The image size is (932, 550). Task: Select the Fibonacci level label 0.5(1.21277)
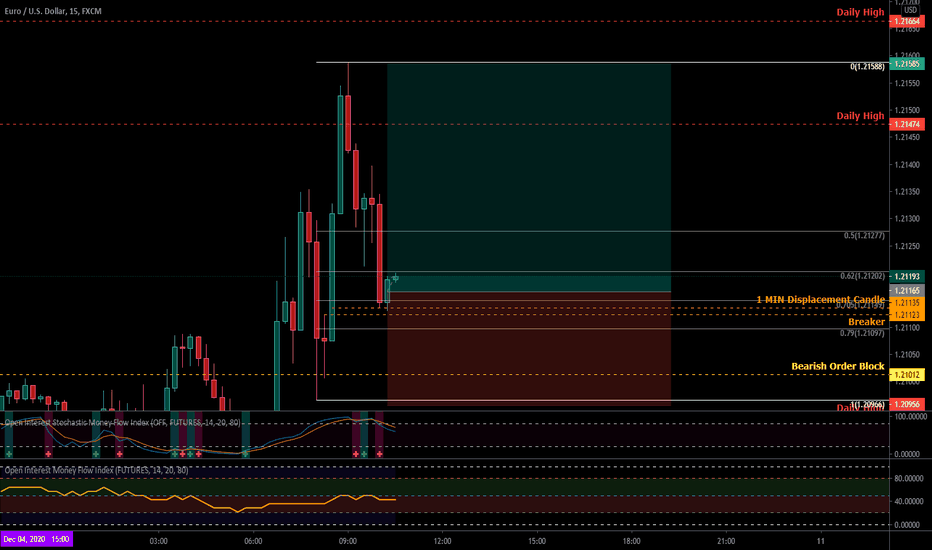click(864, 236)
